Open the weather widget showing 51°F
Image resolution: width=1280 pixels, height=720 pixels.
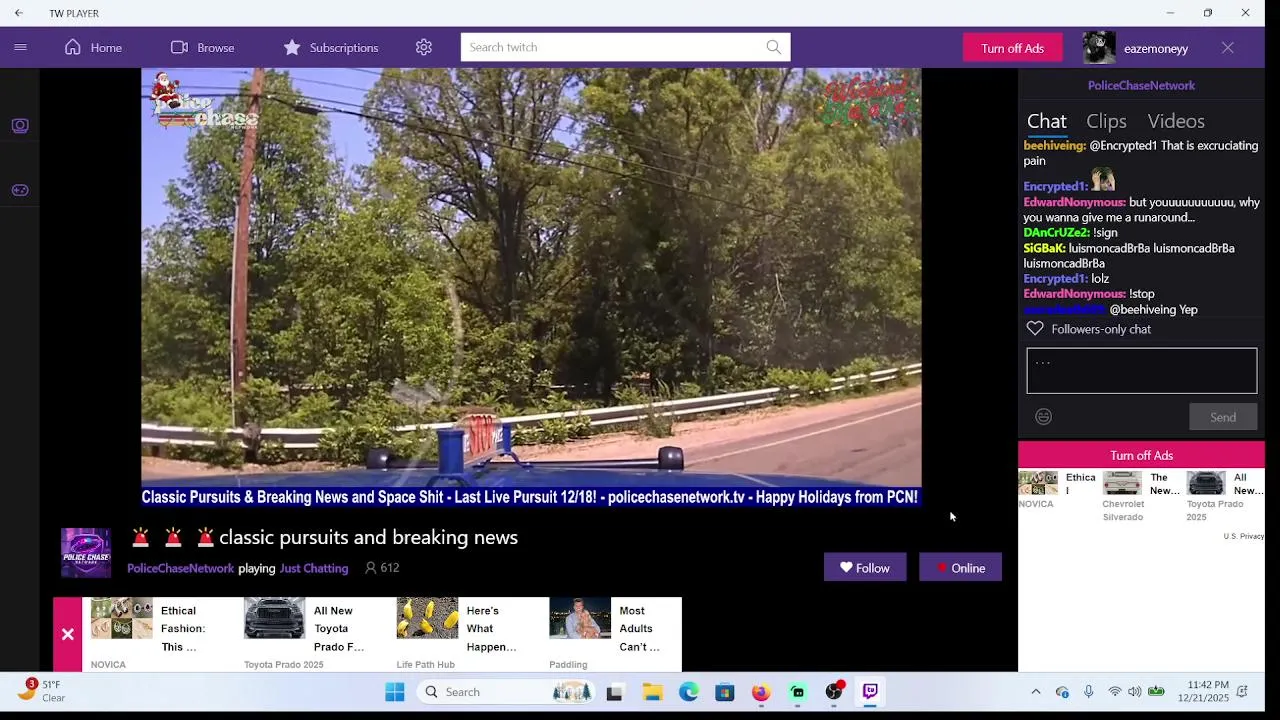point(42,691)
